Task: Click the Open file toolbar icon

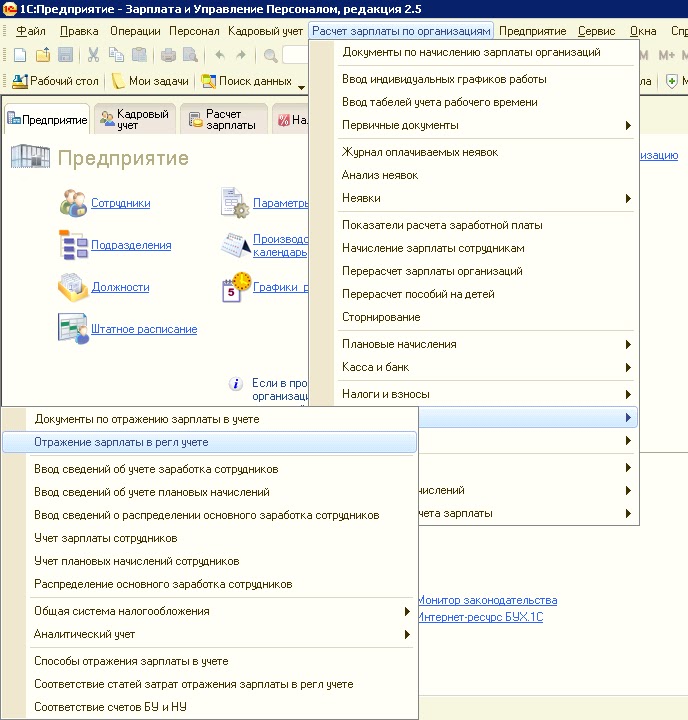Action: (43, 55)
